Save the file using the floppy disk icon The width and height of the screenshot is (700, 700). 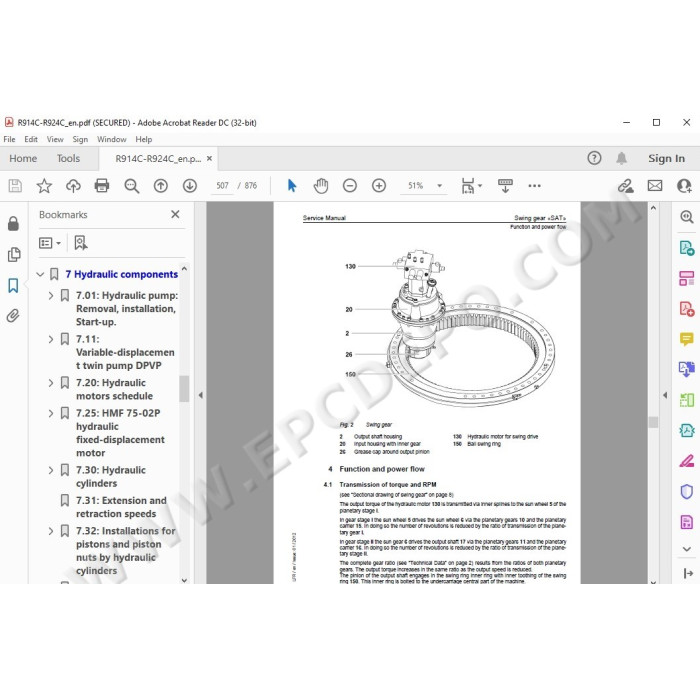[x=15, y=186]
